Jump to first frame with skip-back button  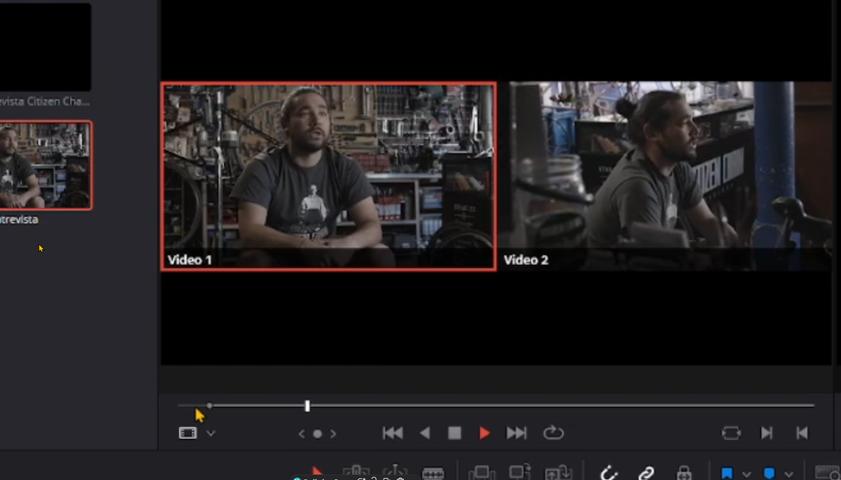(x=393, y=433)
